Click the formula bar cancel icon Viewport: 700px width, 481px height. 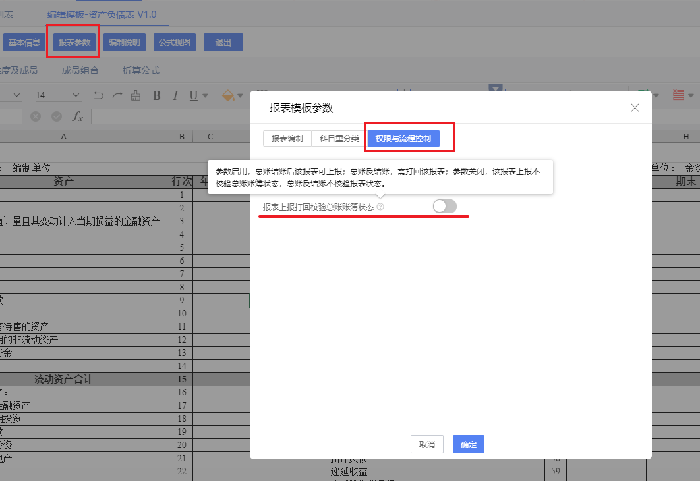click(37, 116)
